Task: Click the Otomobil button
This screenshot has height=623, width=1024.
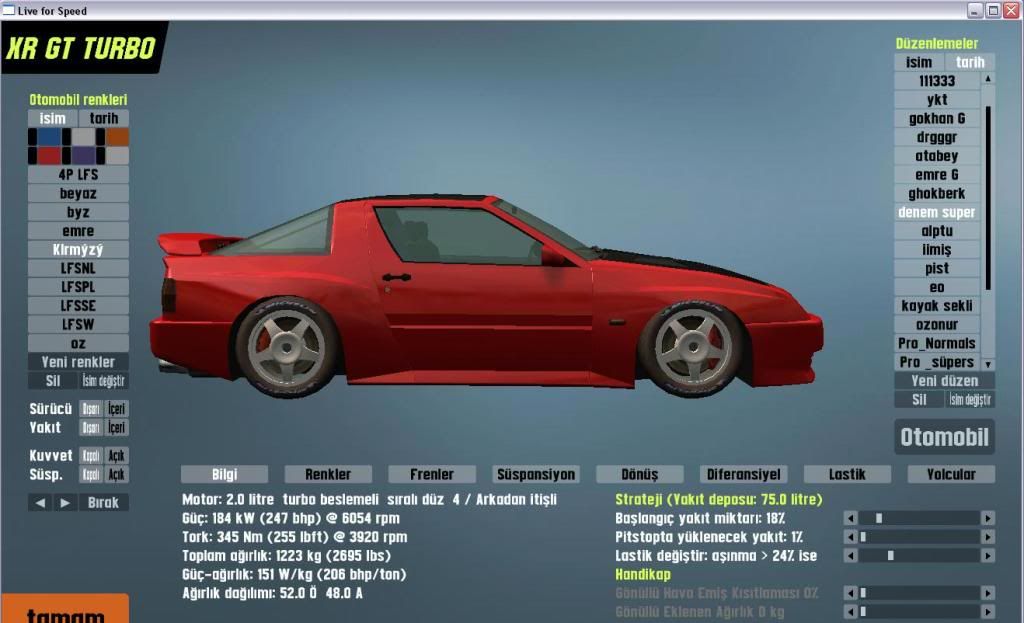Action: [944, 437]
